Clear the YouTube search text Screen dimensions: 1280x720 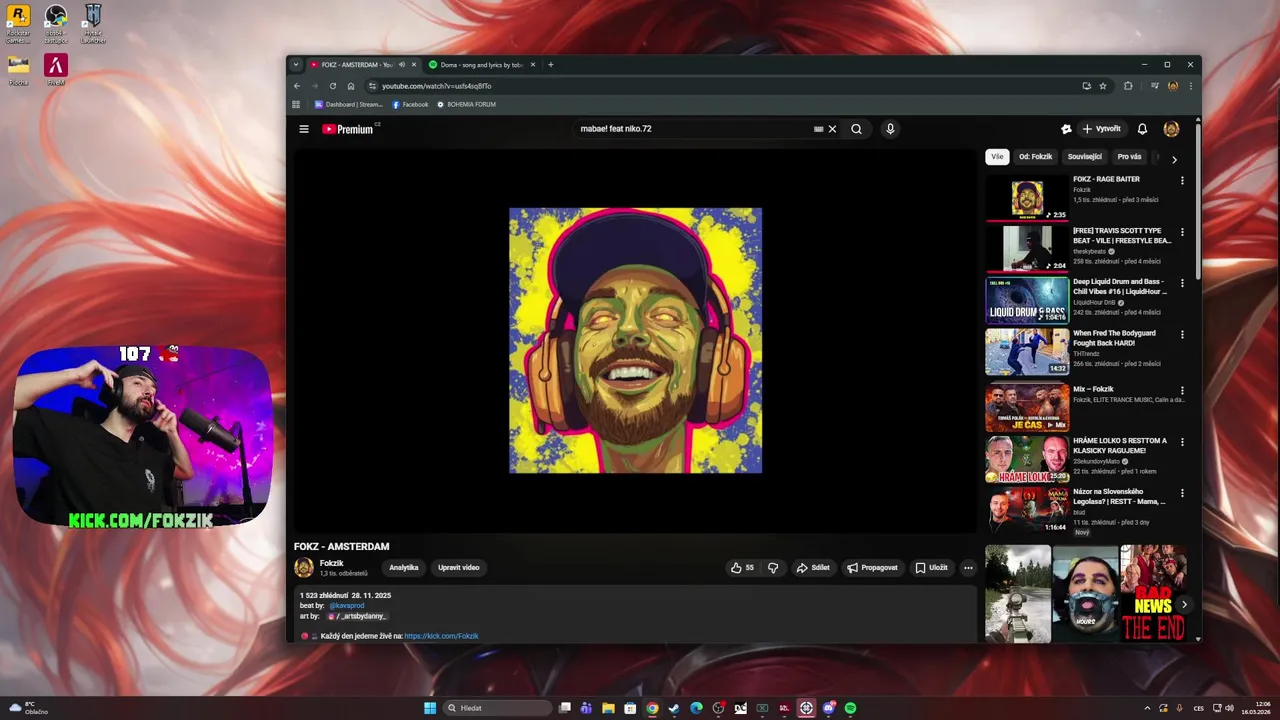832,129
